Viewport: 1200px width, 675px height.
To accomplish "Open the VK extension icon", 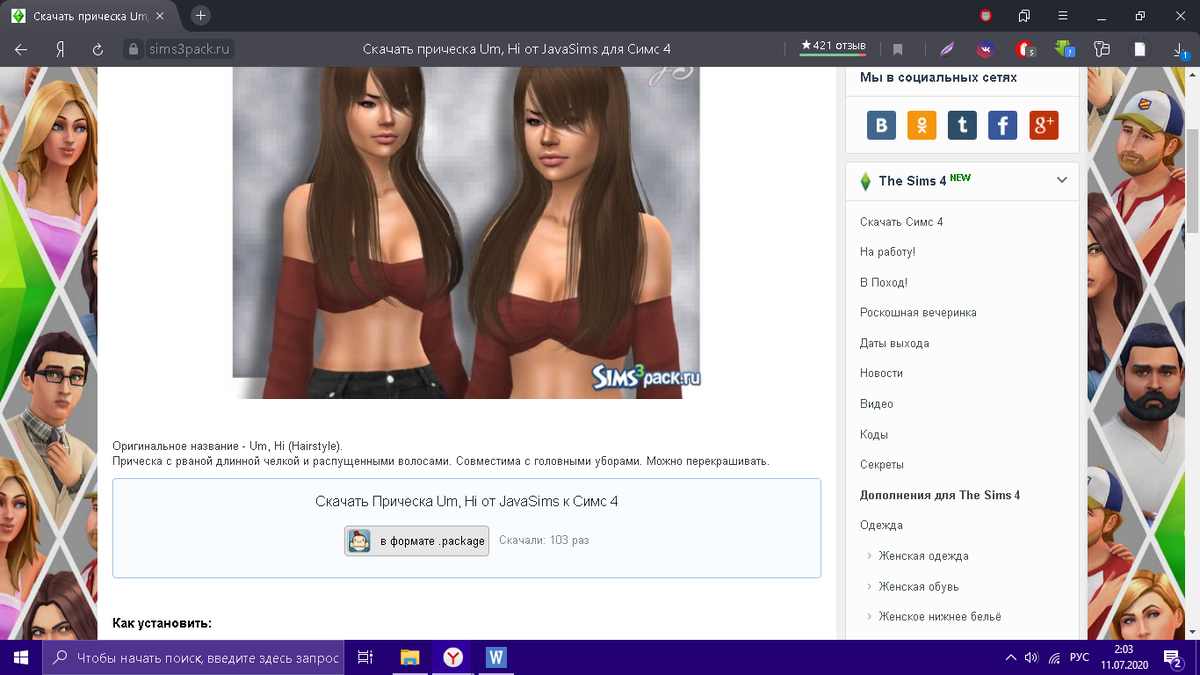I will click(x=986, y=49).
